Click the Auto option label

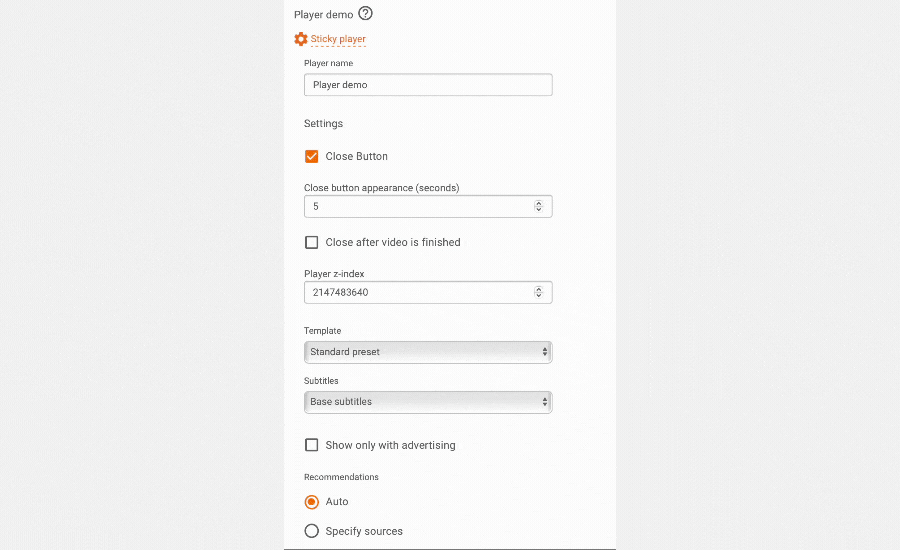(337, 502)
